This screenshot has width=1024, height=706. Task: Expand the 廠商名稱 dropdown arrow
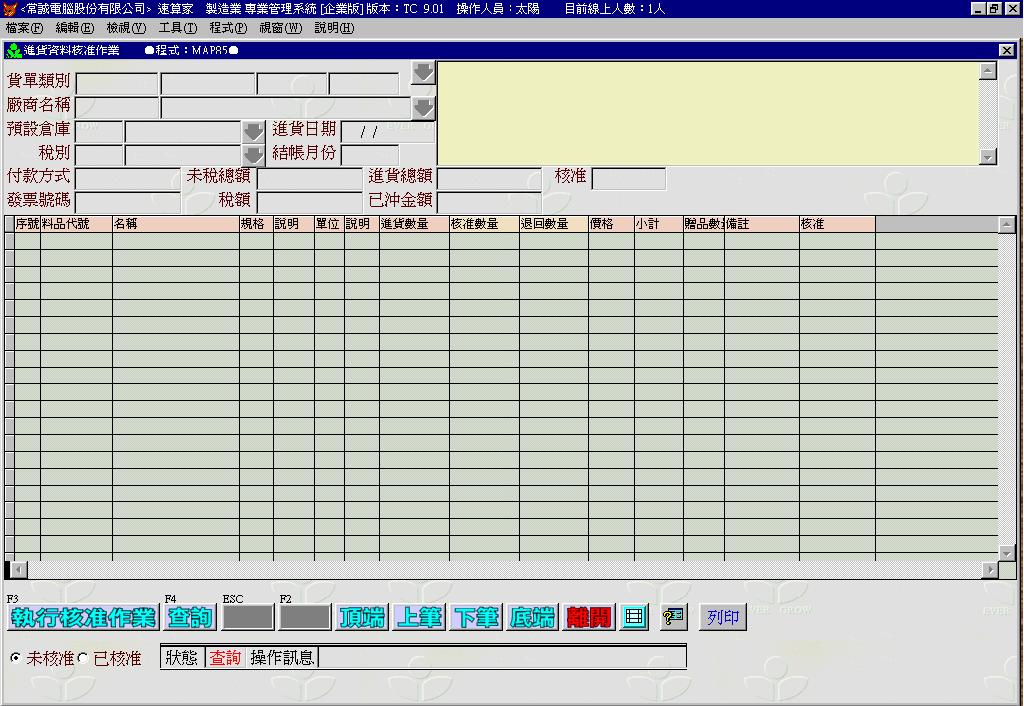click(423, 107)
